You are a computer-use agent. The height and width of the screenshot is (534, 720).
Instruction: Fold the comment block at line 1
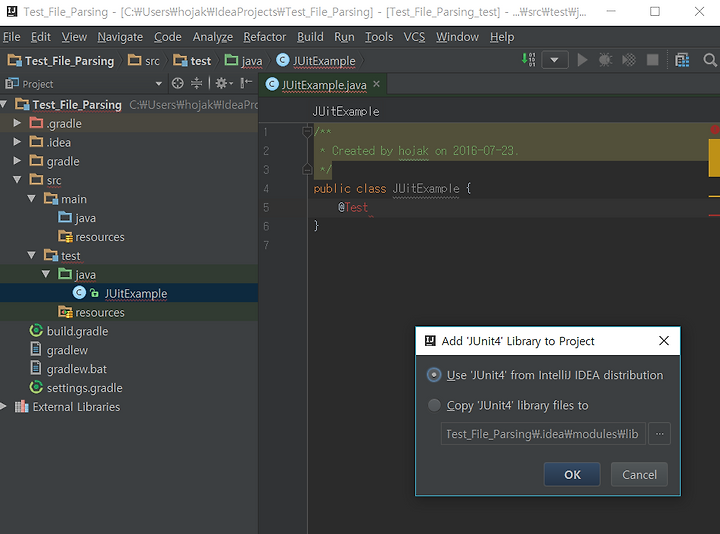(307, 132)
